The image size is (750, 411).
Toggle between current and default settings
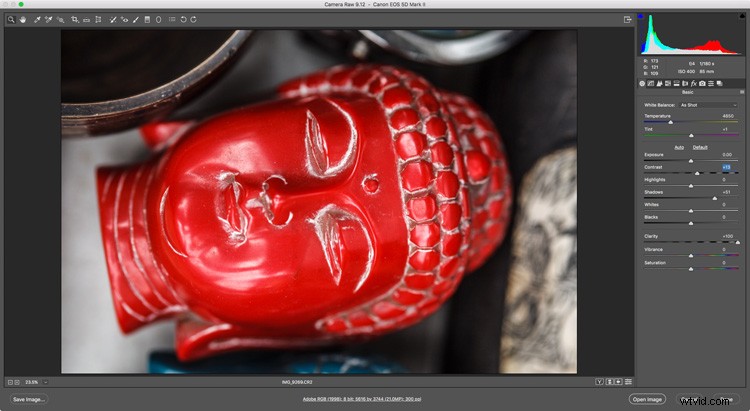click(x=628, y=382)
